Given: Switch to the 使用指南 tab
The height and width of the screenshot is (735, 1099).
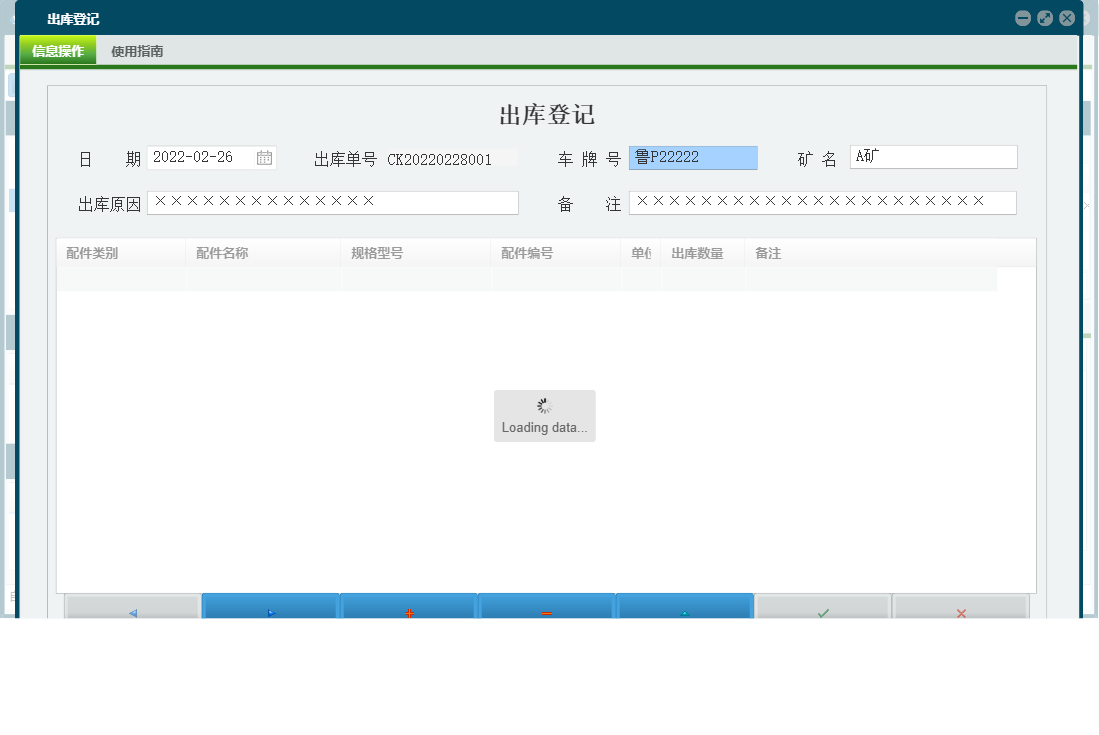Looking at the screenshot, I should coord(138,50).
